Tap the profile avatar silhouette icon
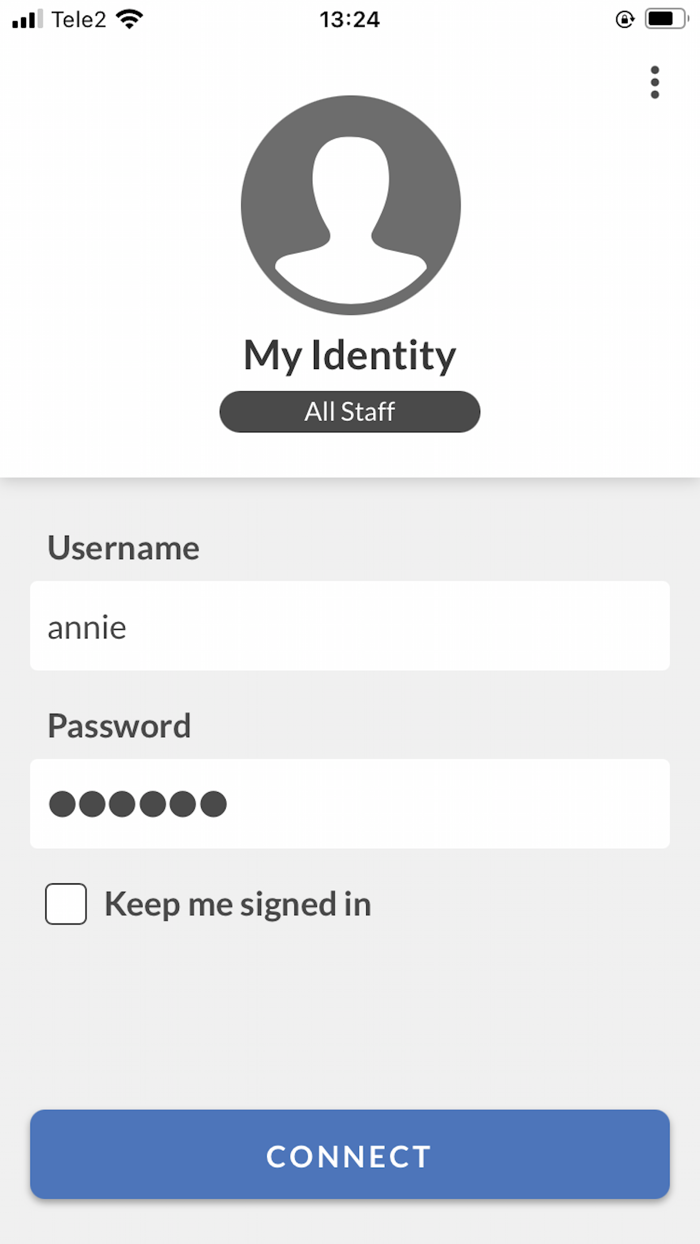 [x=350, y=203]
